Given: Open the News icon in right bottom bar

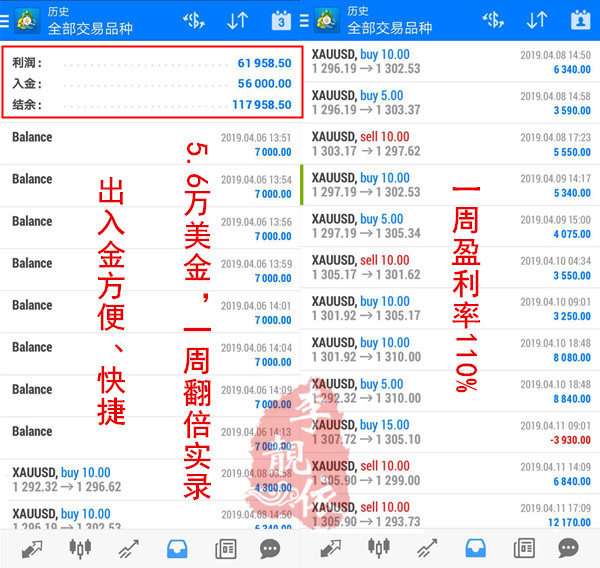Looking at the screenshot, I should tap(522, 548).
